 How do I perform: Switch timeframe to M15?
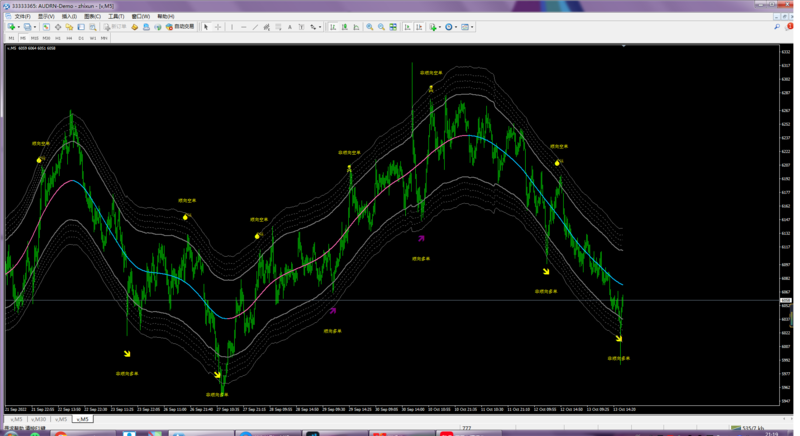35,38
